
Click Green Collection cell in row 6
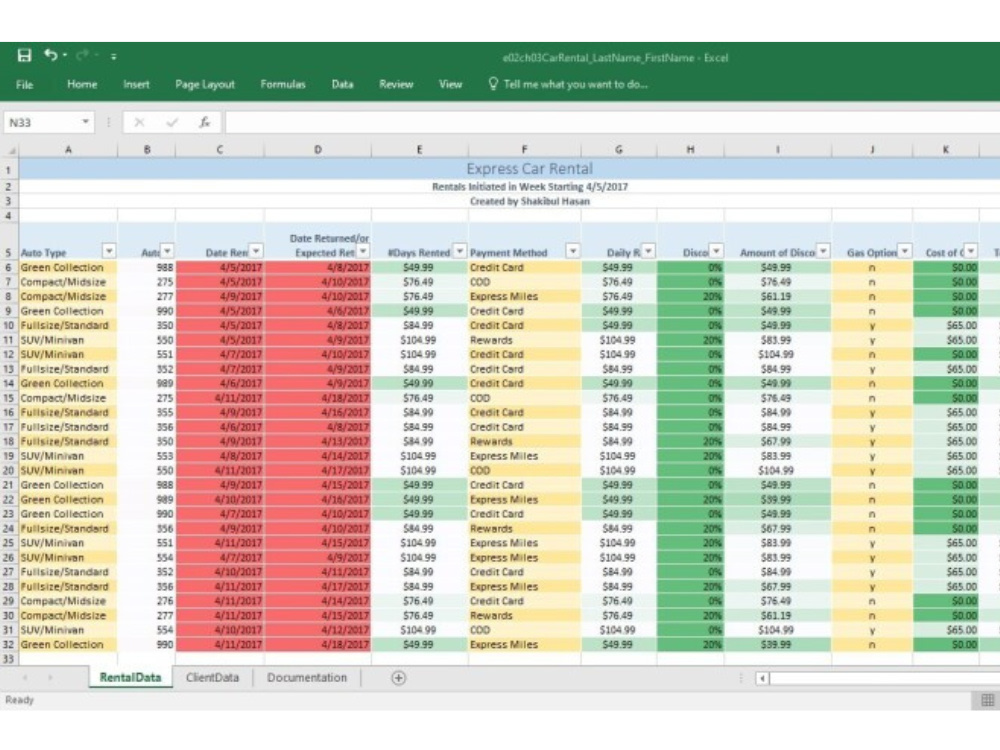(x=68, y=268)
